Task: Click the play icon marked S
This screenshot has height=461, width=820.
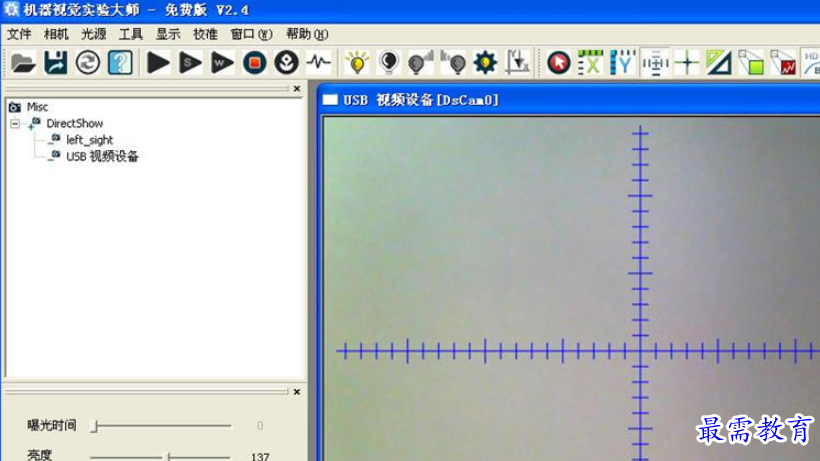Action: [x=190, y=63]
